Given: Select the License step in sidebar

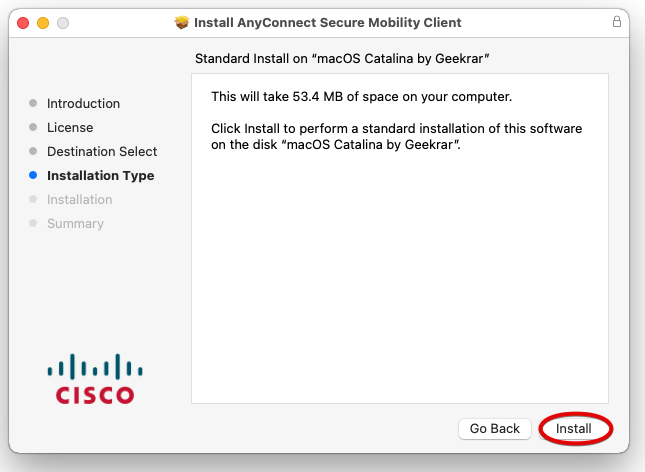Looking at the screenshot, I should point(70,128).
